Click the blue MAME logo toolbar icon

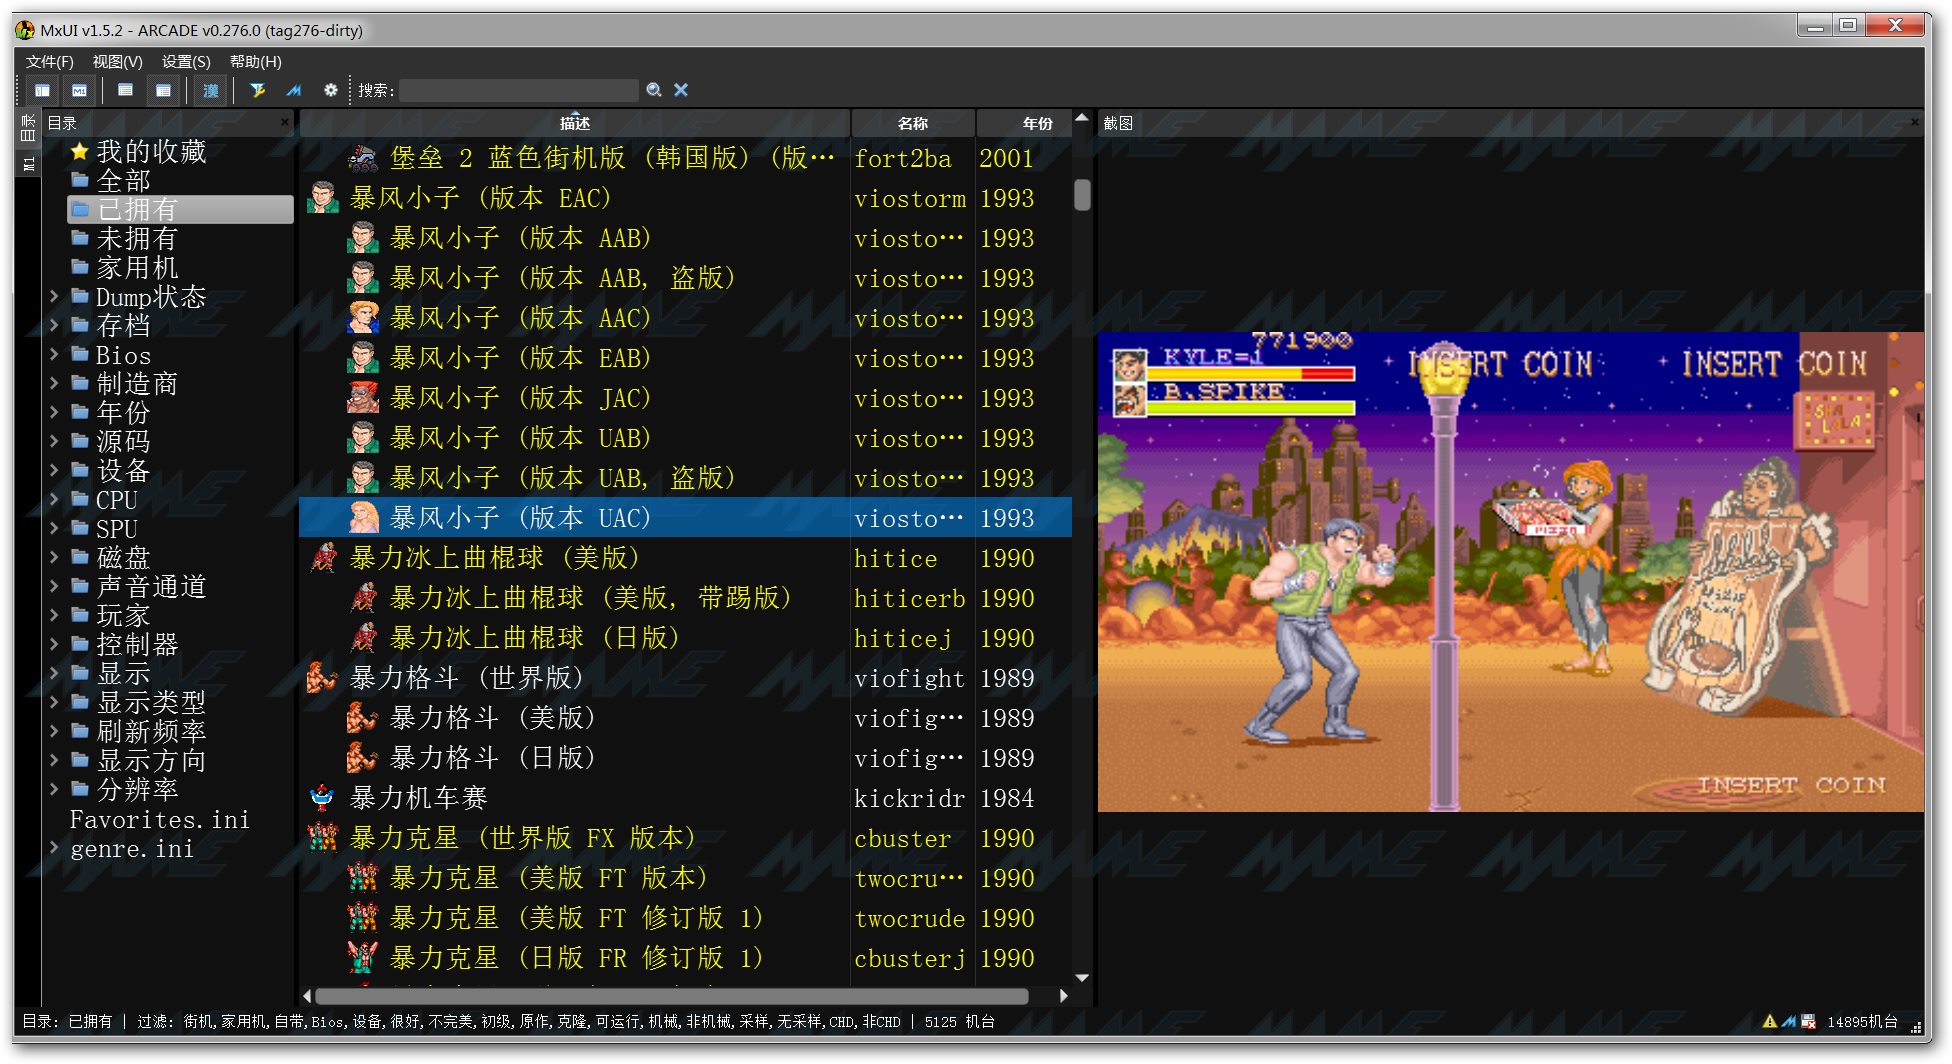[x=293, y=90]
